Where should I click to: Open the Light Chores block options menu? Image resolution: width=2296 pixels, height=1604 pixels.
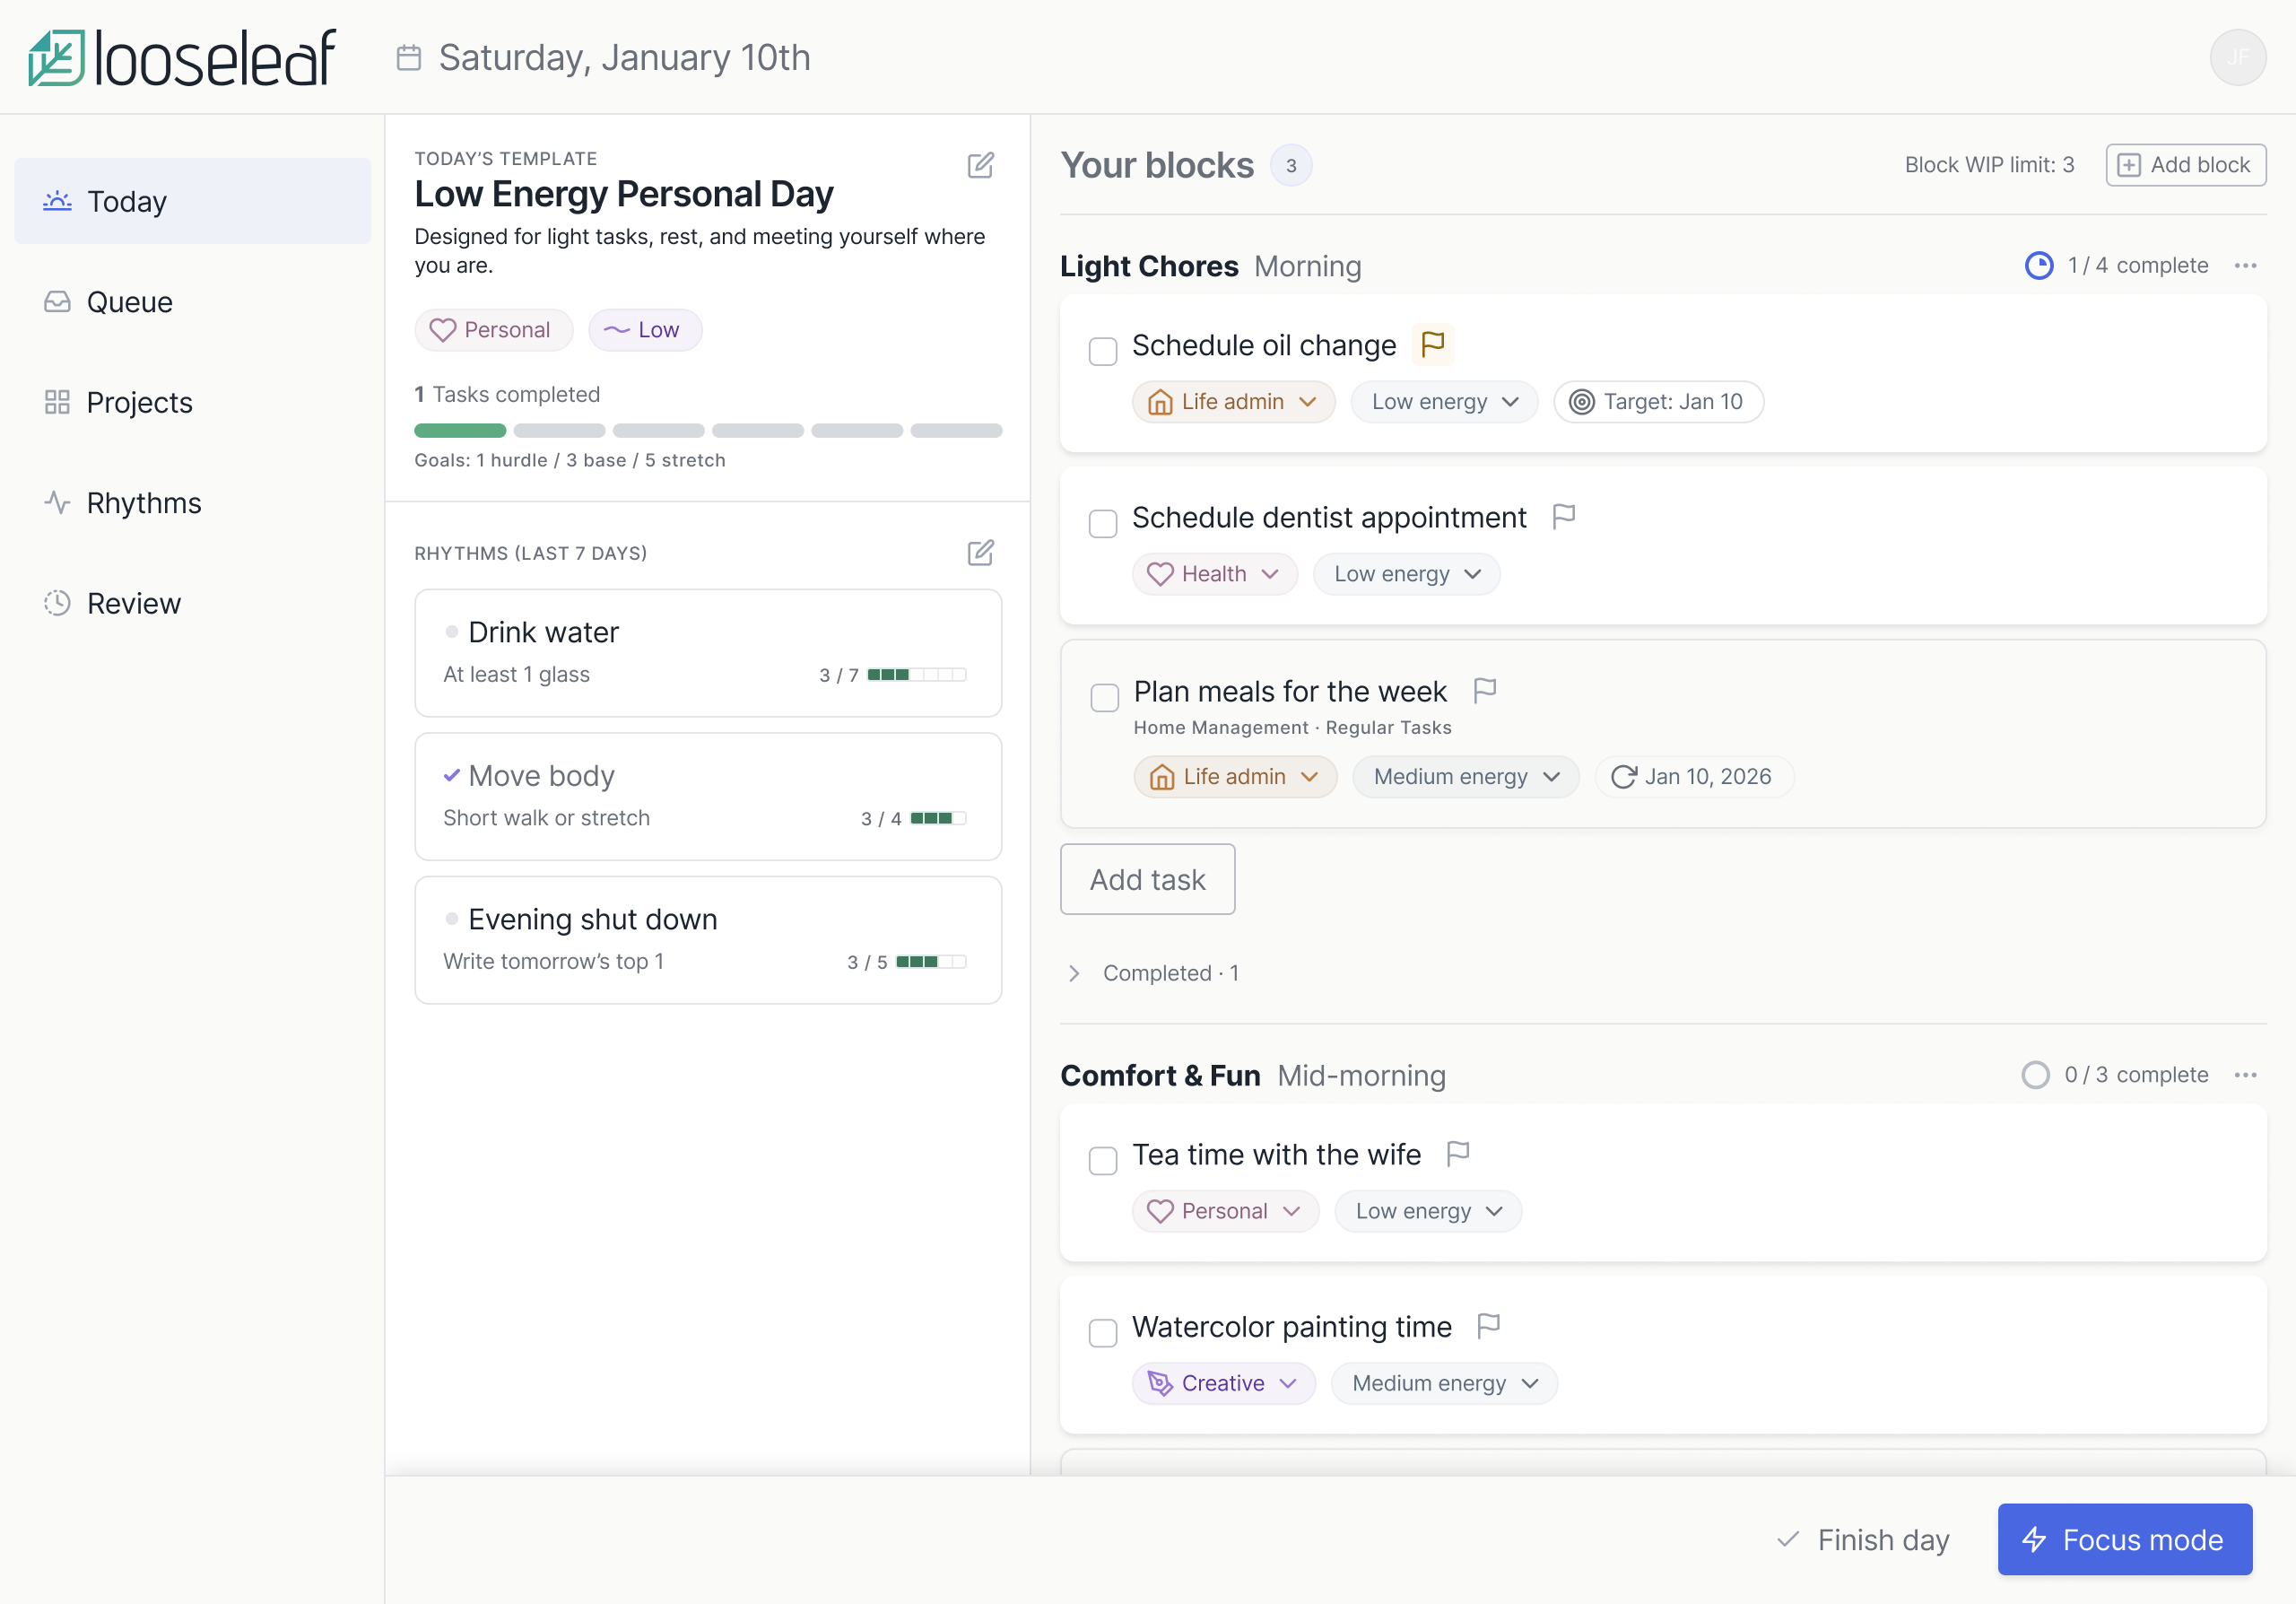pyautogui.click(x=2245, y=266)
